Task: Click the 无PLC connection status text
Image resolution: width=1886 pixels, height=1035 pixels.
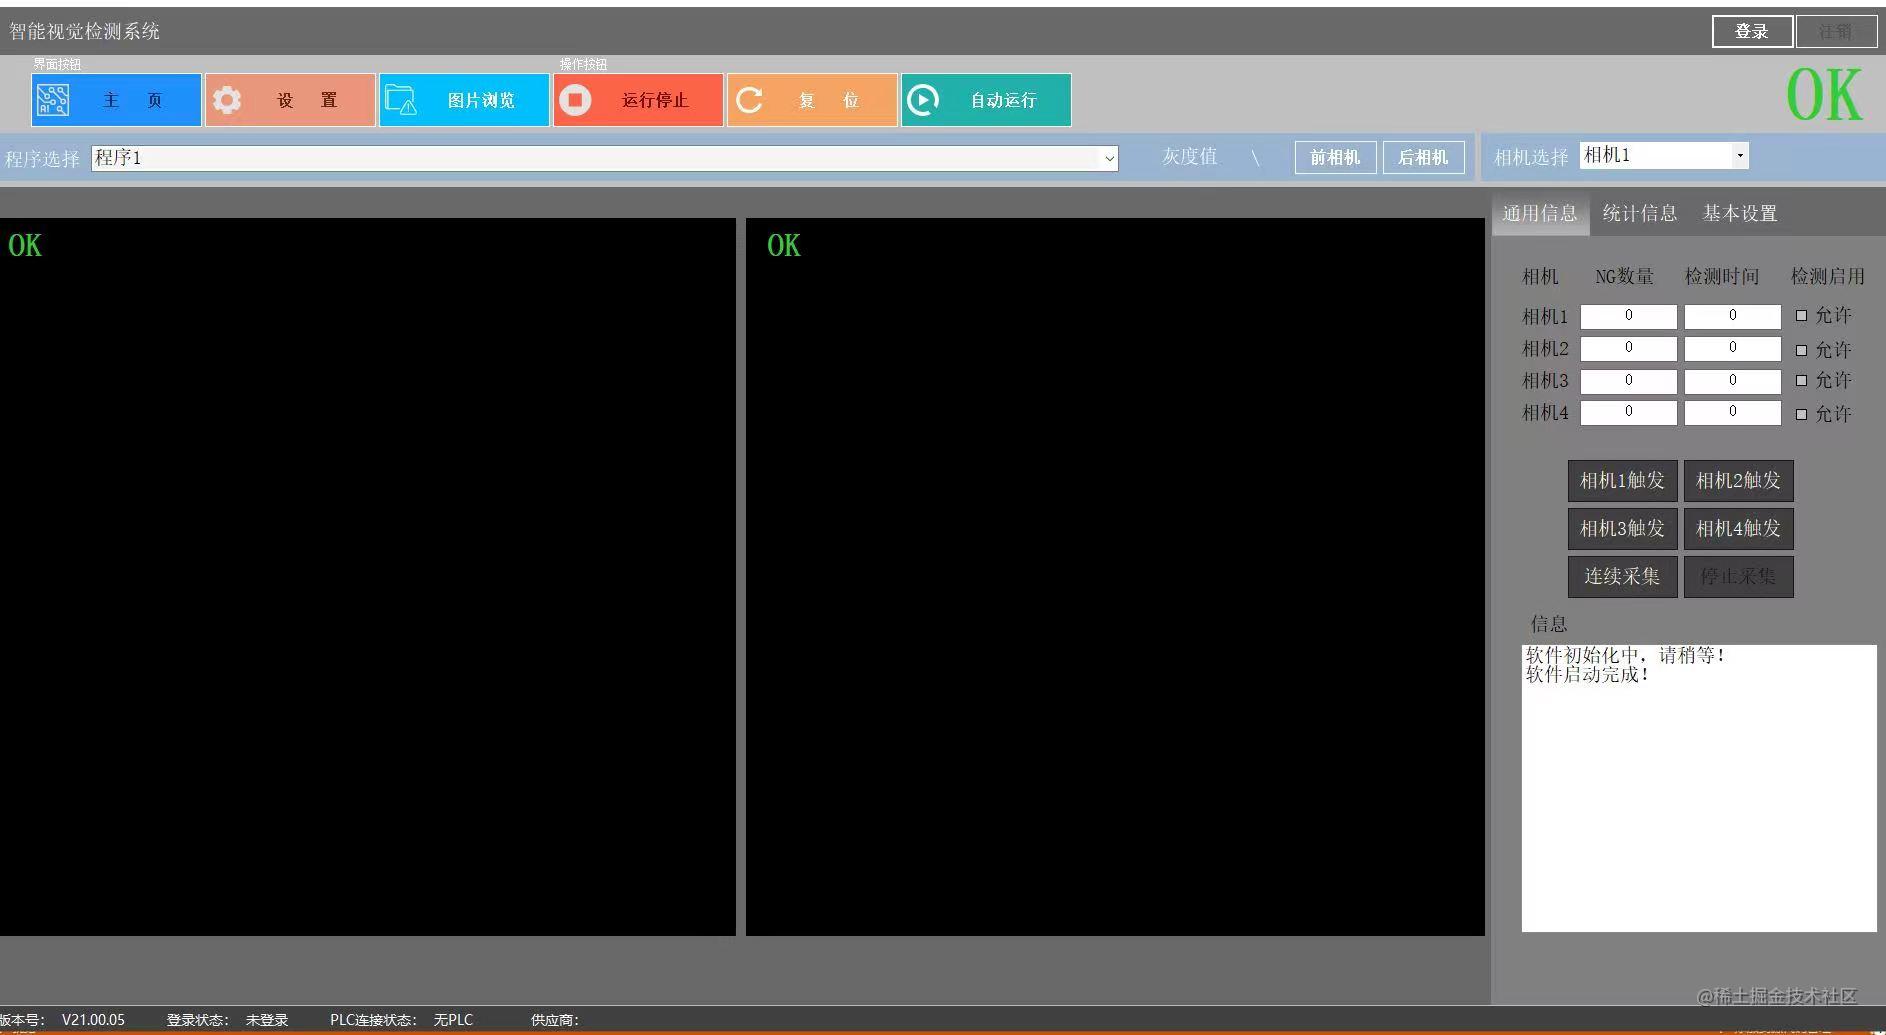Action: click(x=453, y=1020)
